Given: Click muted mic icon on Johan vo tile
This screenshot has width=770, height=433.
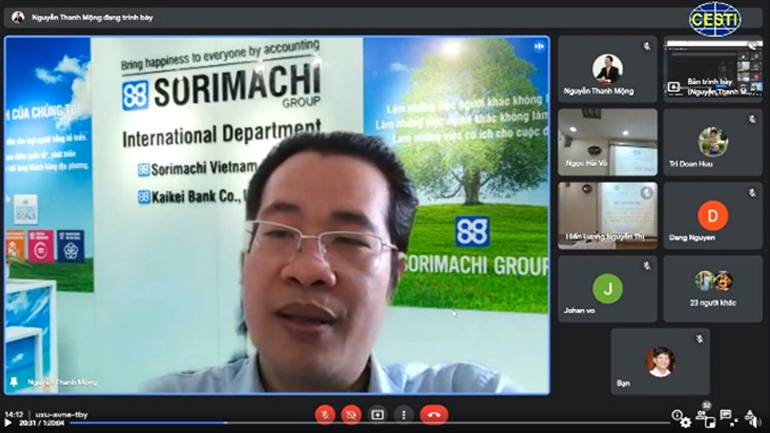Looking at the screenshot, I should click(647, 266).
